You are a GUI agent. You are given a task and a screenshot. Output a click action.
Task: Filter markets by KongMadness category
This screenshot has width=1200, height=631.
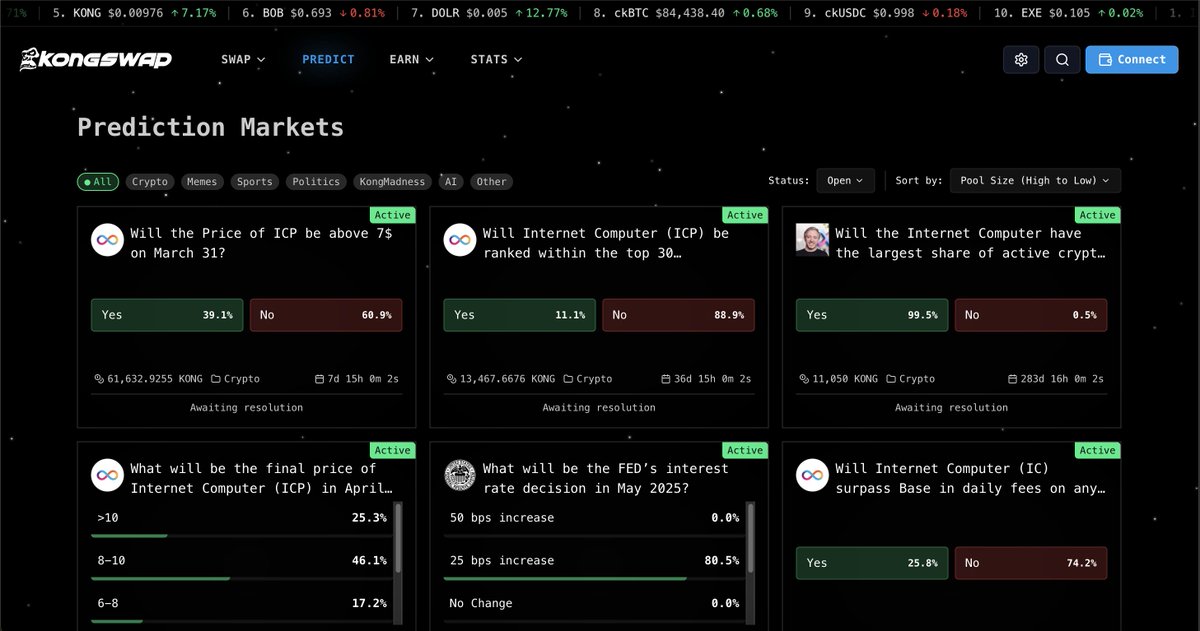point(393,182)
